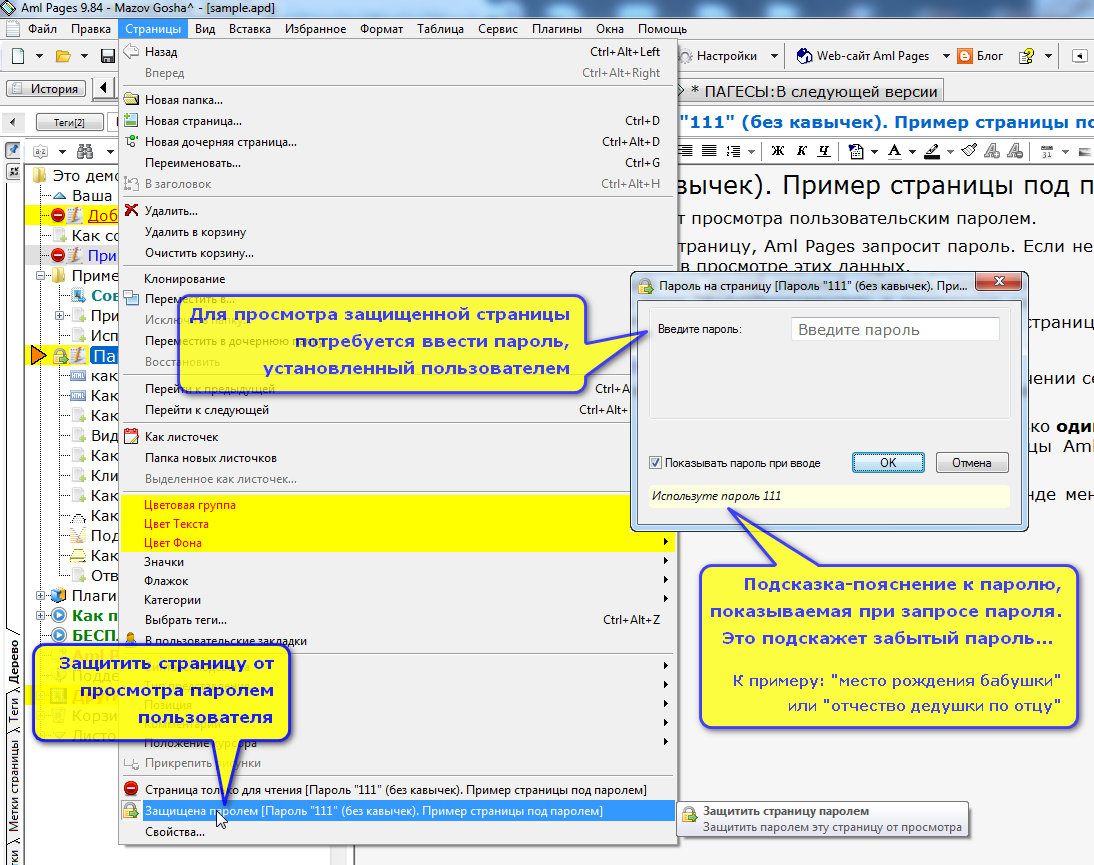The height and width of the screenshot is (865, 1094).
Task: Click OK in the password dialog
Action: pos(888,462)
